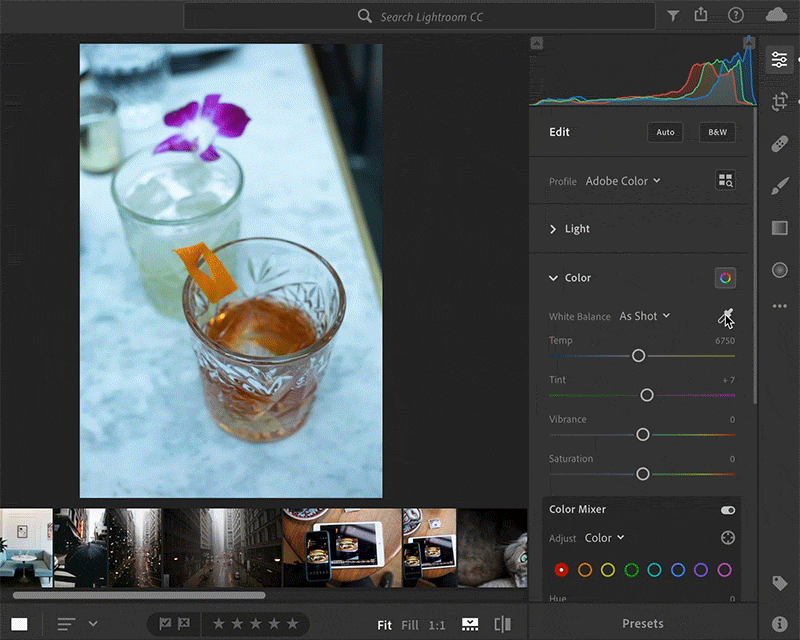Click the Search Lightroom CC field
The image size is (800, 640).
(419, 16)
